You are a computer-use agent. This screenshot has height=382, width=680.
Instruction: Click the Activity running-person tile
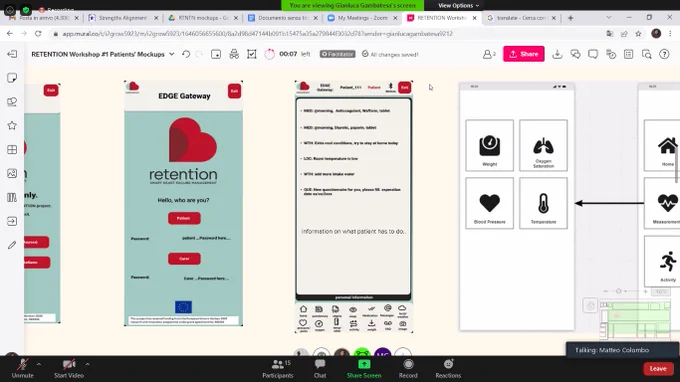[662, 261]
